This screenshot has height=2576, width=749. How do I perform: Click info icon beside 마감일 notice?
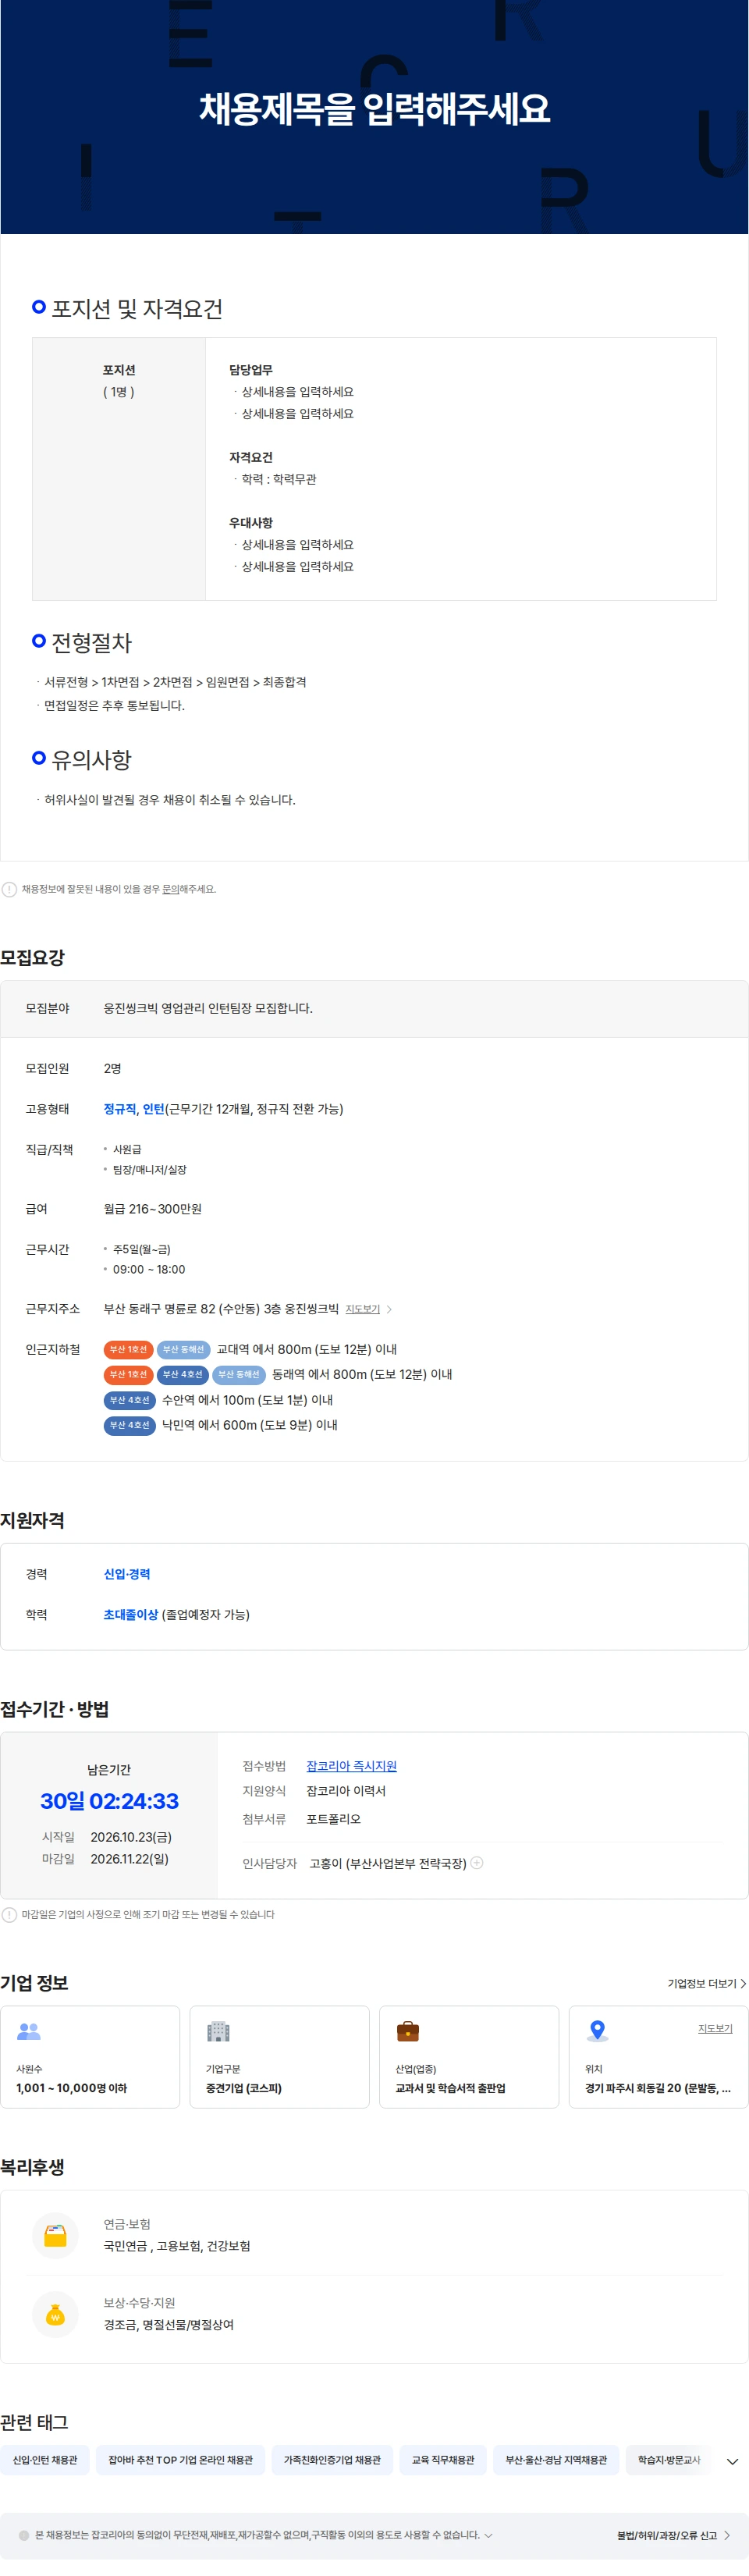9,1914
